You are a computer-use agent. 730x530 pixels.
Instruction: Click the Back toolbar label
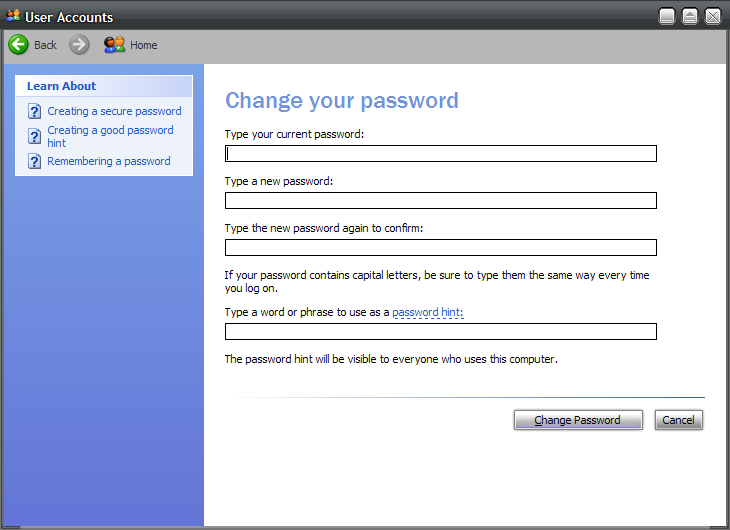point(46,45)
